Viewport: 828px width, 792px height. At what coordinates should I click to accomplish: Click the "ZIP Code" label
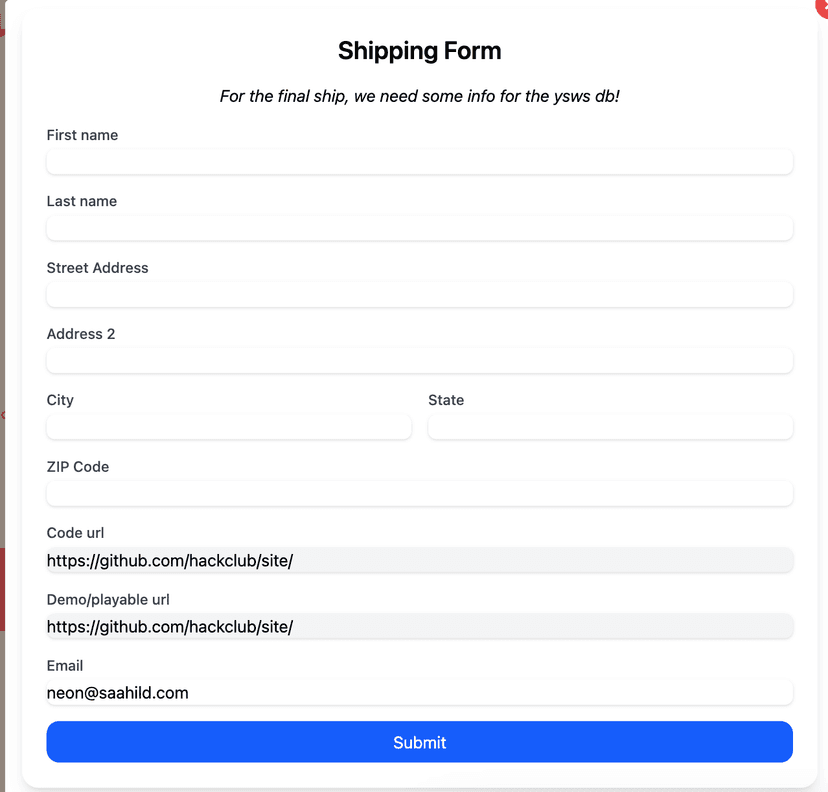click(78, 467)
